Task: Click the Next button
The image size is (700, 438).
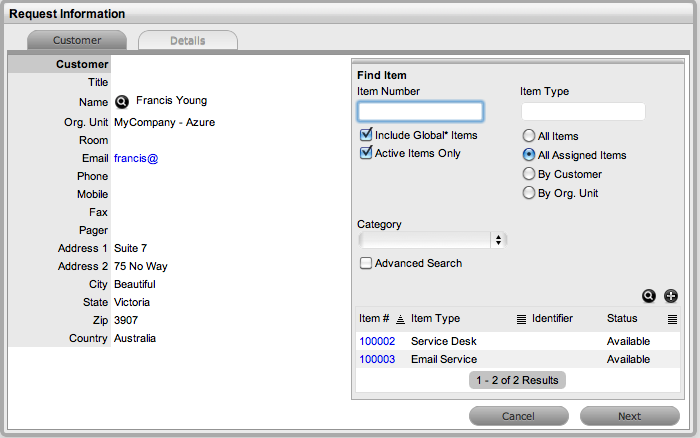Action: 629,416
